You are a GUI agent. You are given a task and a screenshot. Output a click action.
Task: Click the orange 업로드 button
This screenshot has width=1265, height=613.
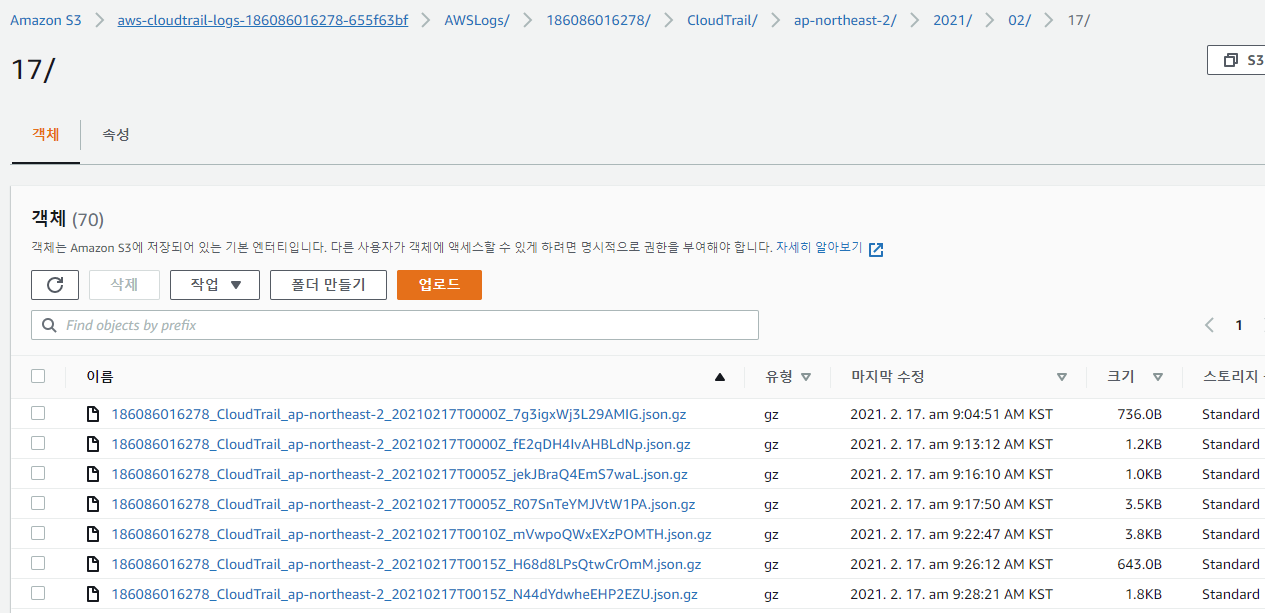[x=439, y=285]
